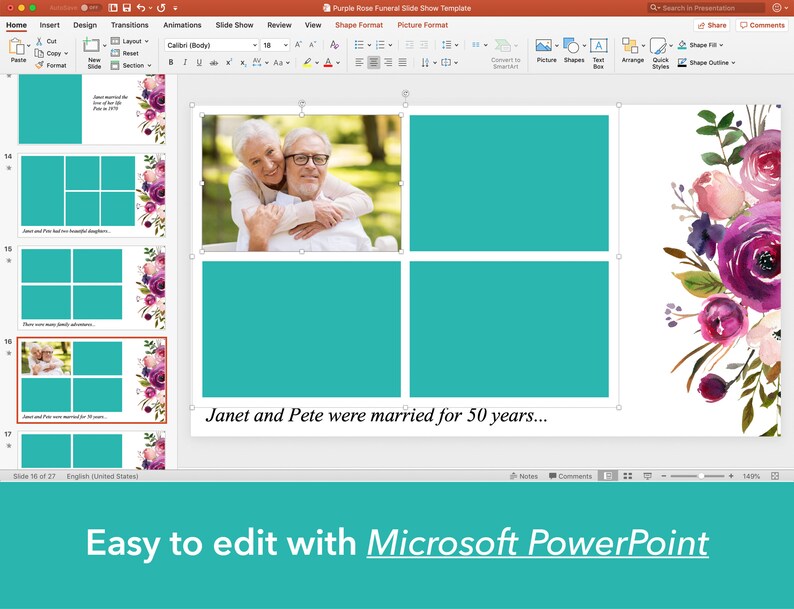Image resolution: width=794 pixels, height=609 pixels.
Task: Select slide 14 thumbnail
Action: coord(92,195)
